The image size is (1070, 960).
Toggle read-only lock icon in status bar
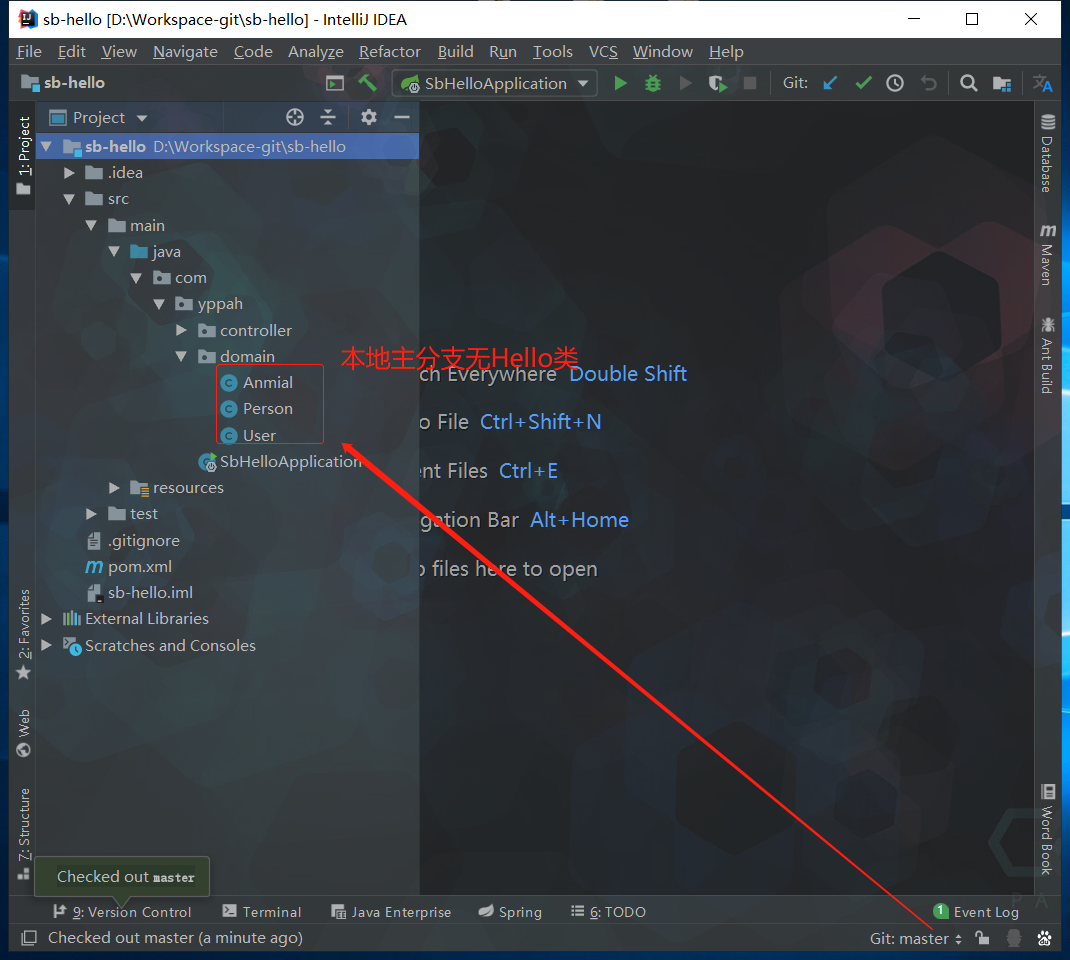[983, 938]
